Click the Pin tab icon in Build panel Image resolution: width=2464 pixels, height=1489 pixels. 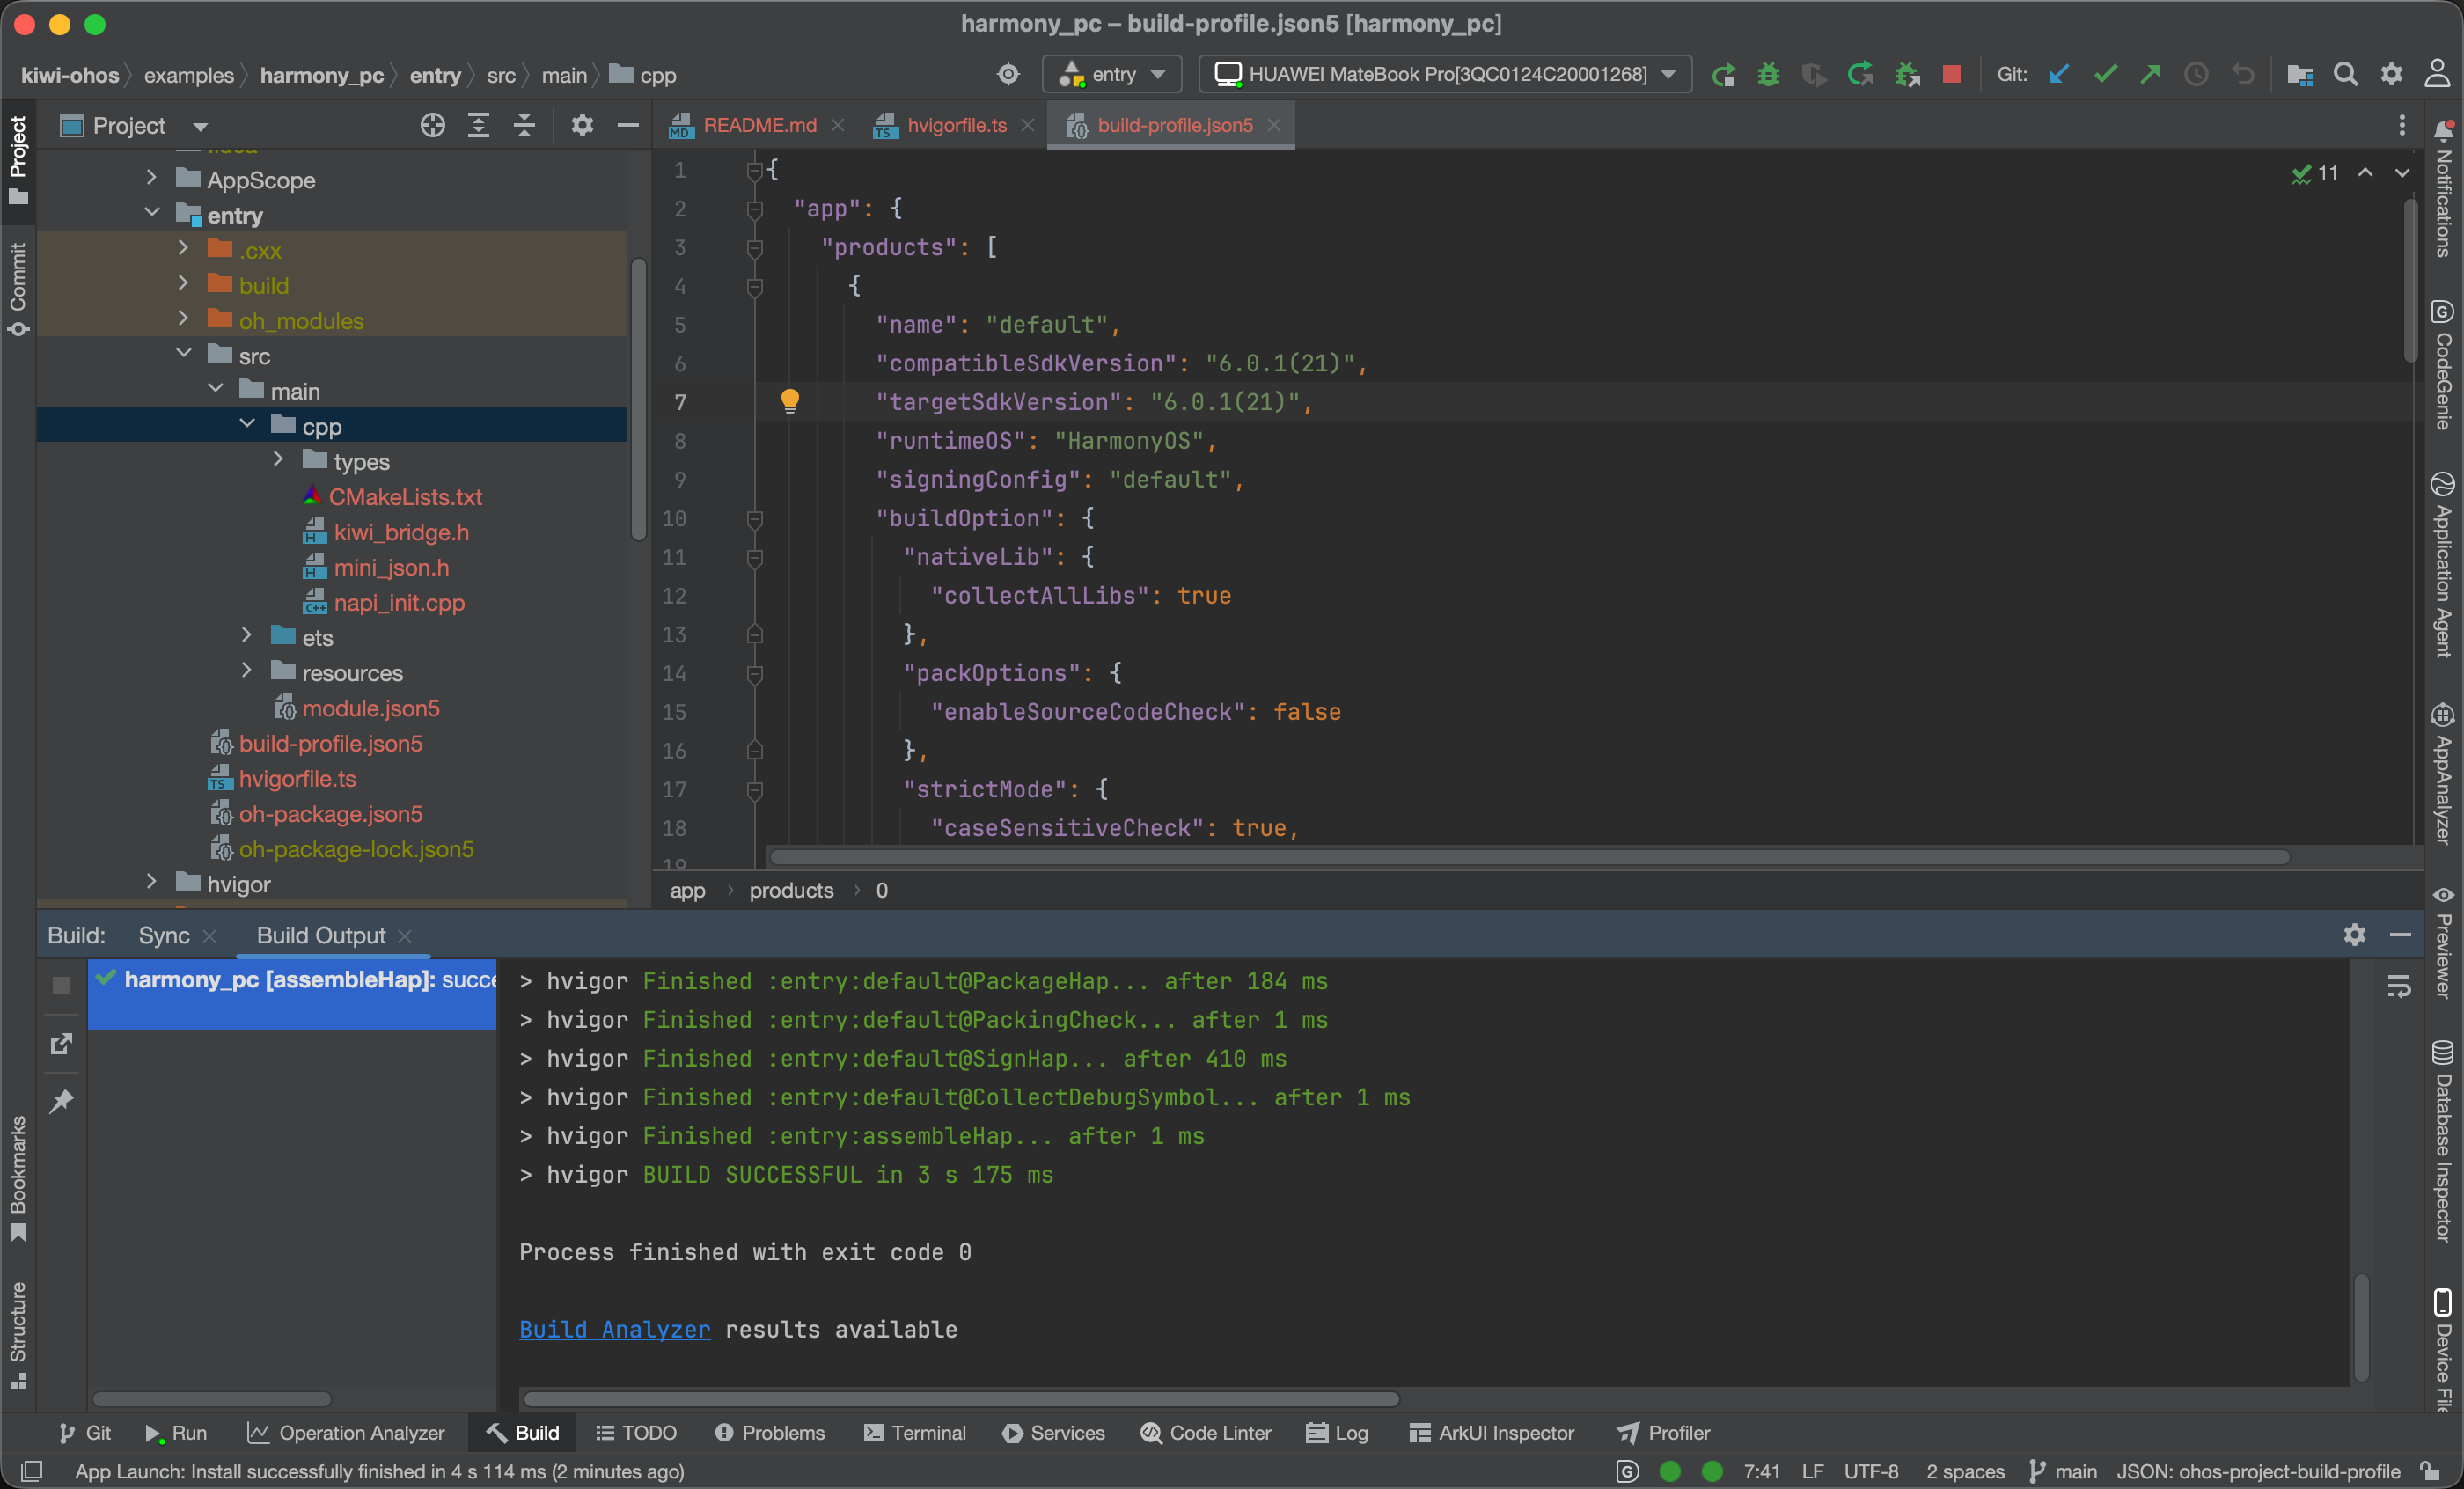(61, 1101)
